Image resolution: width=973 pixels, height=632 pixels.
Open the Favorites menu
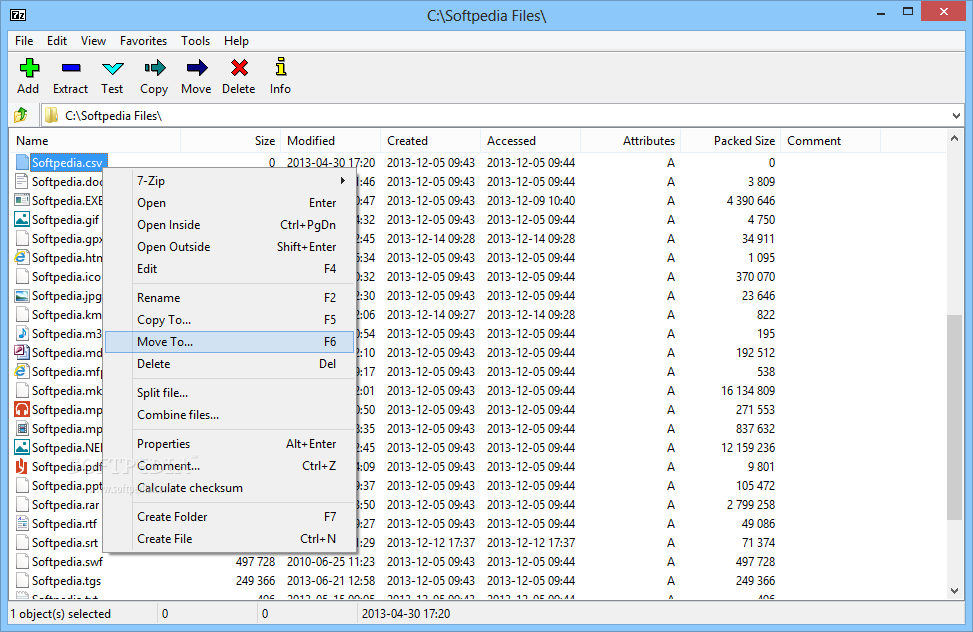143,41
